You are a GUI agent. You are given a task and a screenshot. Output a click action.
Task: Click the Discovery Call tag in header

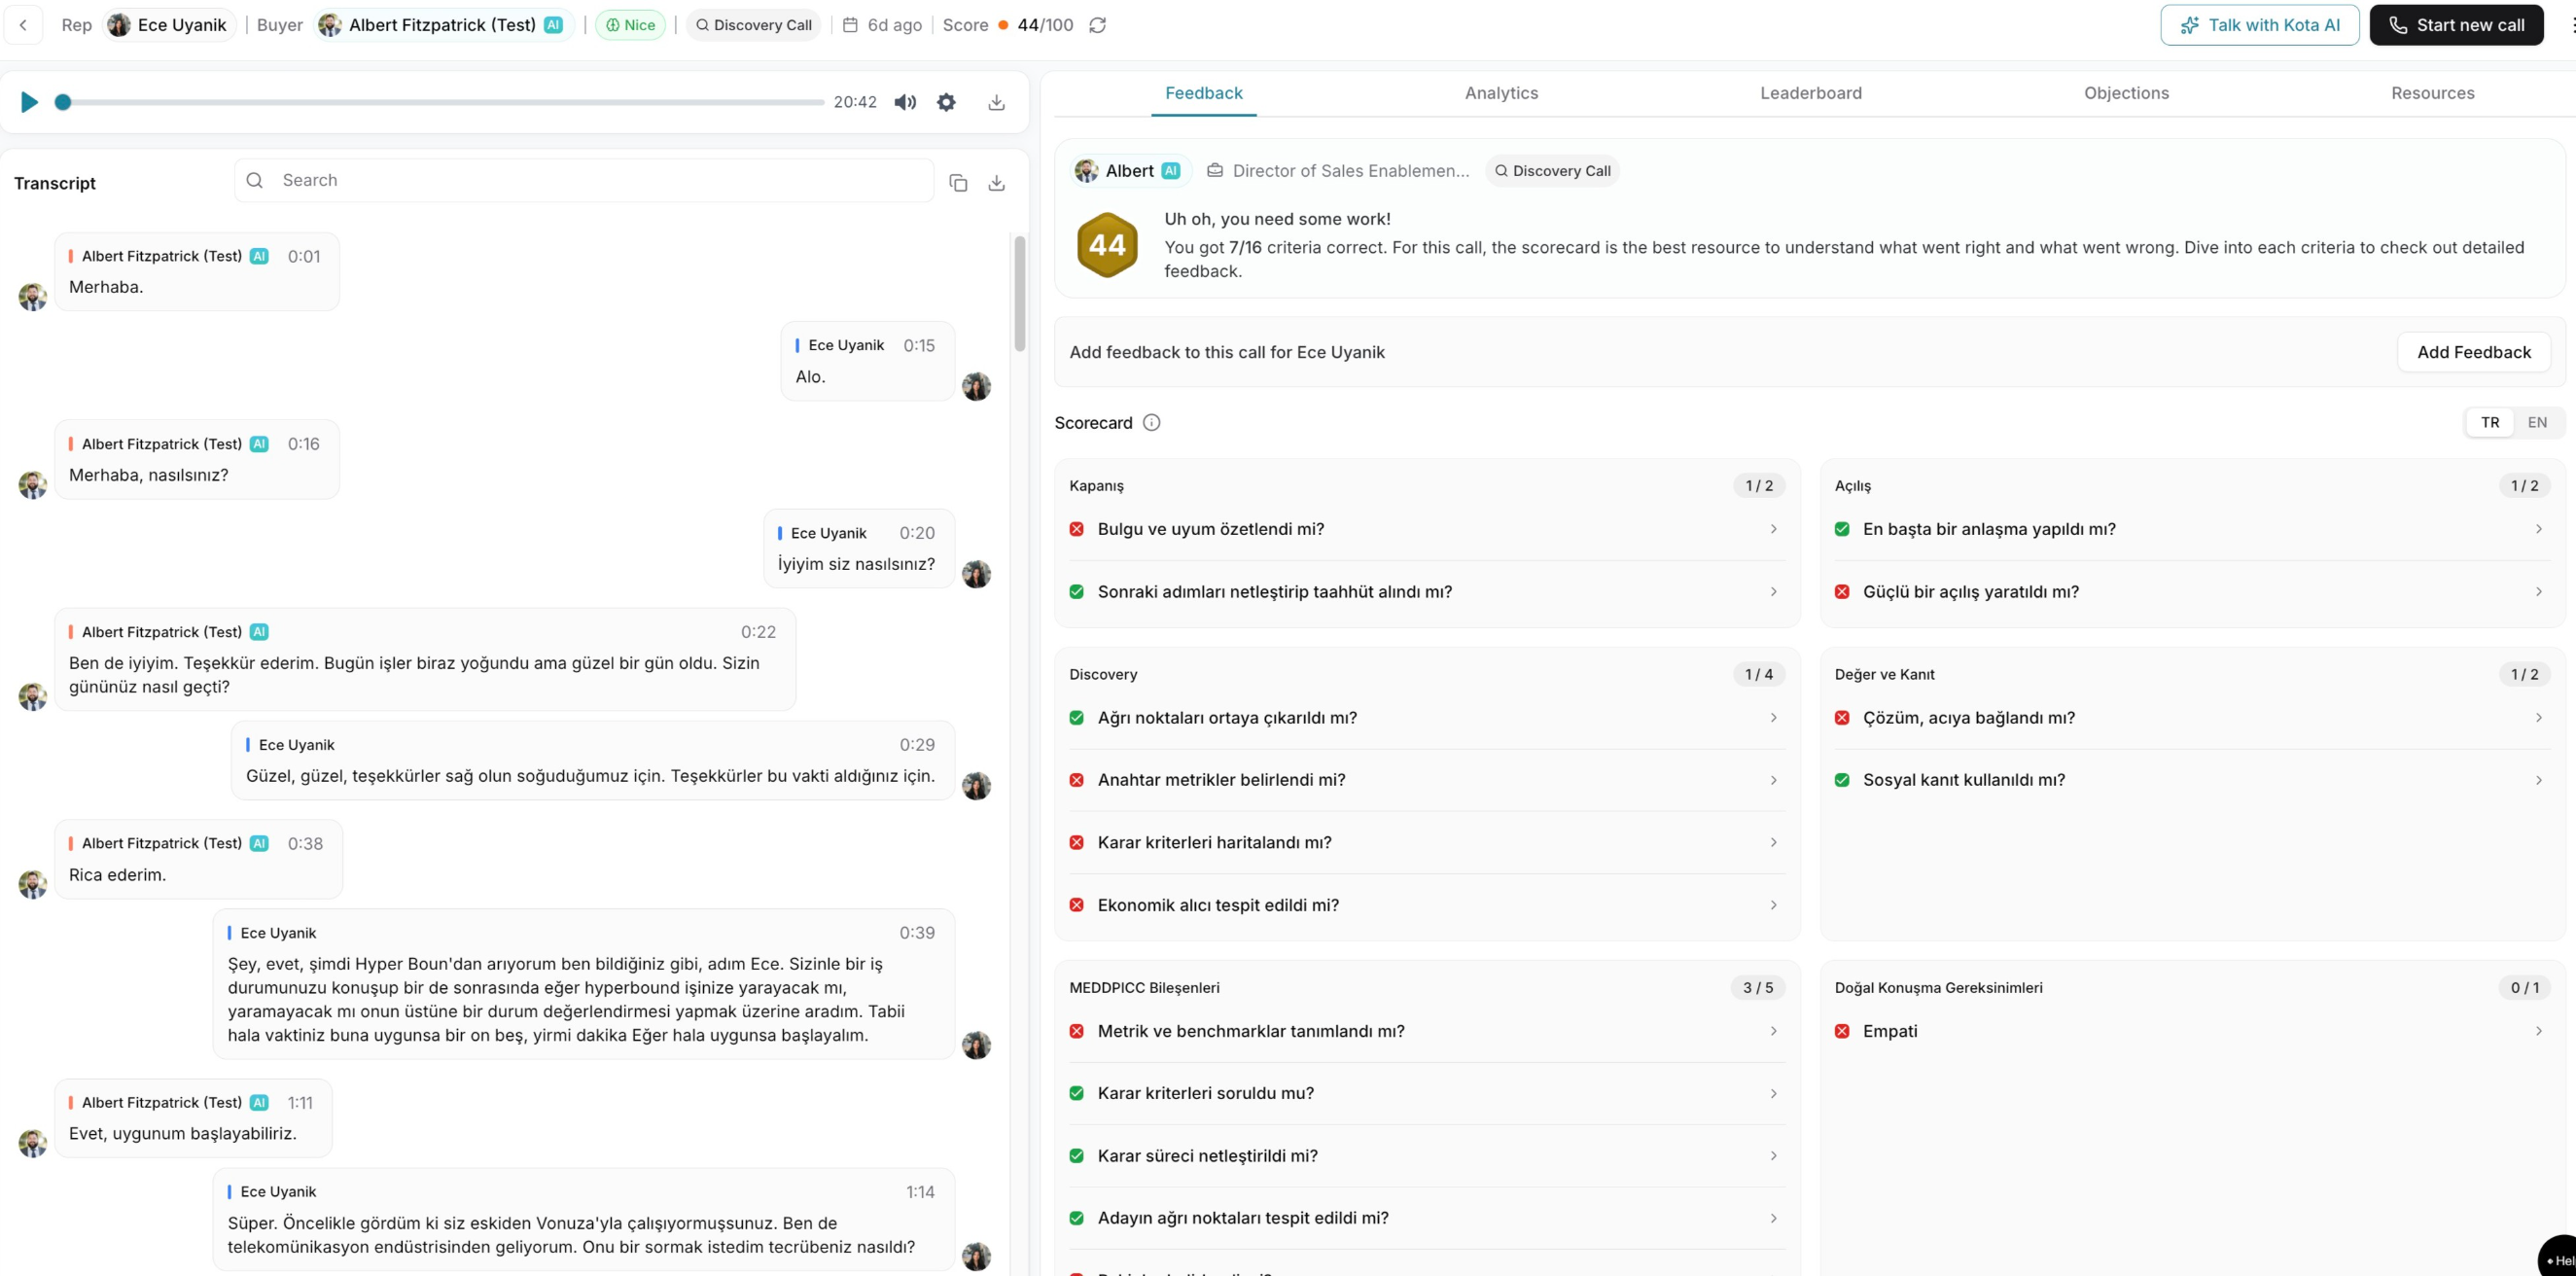(753, 25)
